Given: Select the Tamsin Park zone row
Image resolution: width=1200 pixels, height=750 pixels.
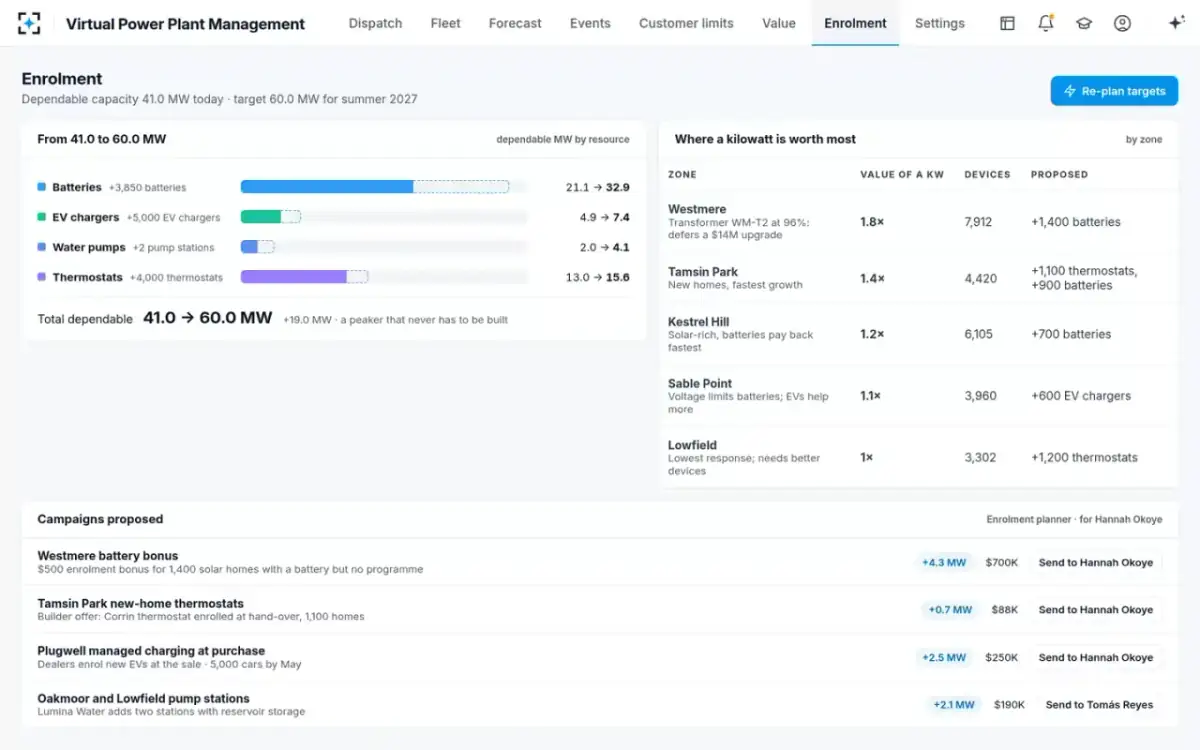Looking at the screenshot, I should coord(918,278).
